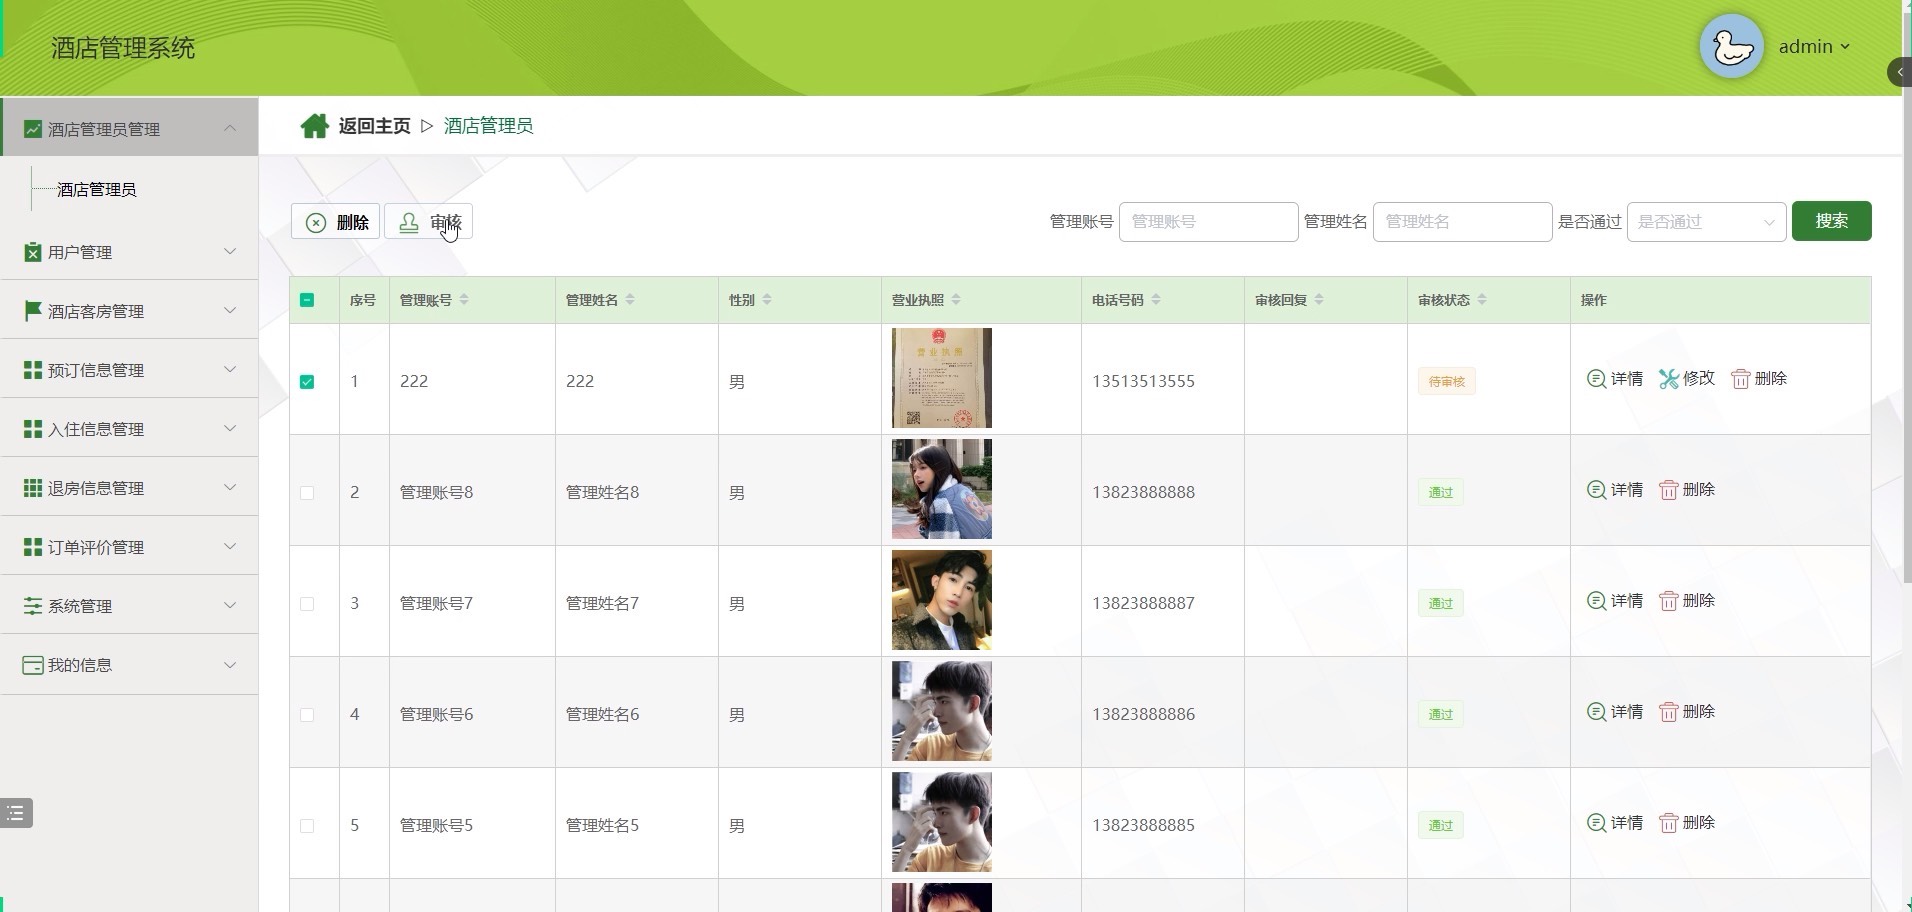Check the checkbox for 管理账号5
1912x912 pixels.
tap(307, 826)
